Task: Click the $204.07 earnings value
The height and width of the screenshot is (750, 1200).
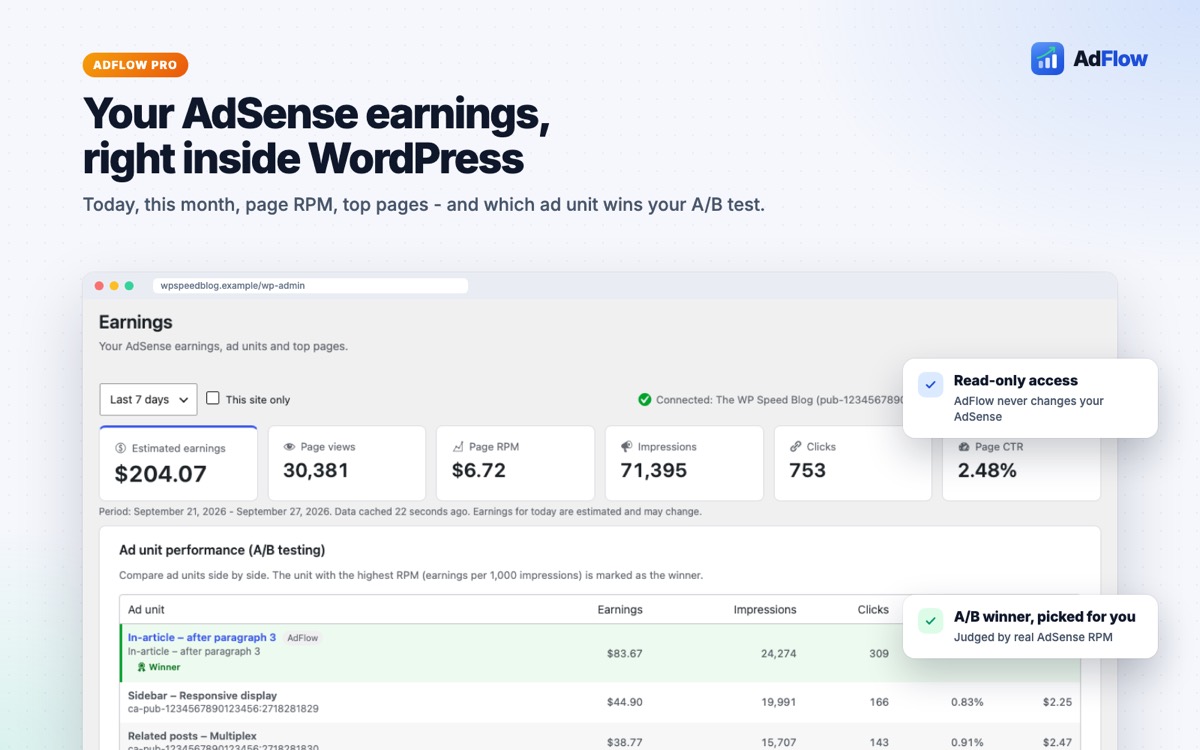Action: coord(161,474)
